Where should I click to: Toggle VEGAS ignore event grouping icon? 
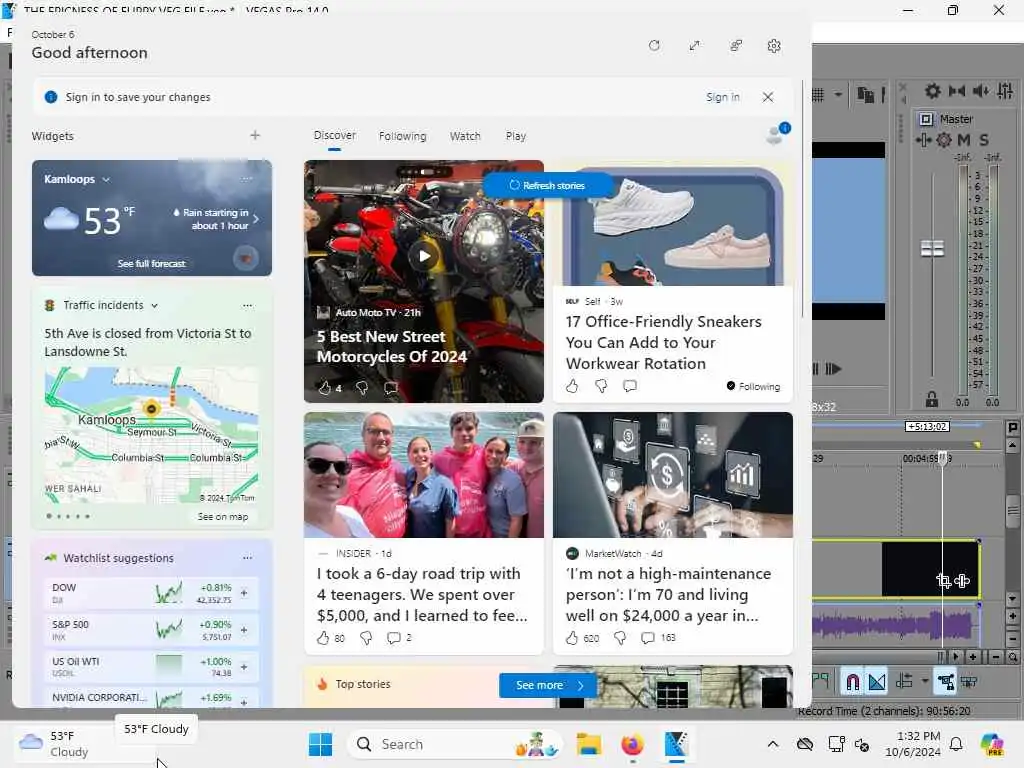coord(969,682)
